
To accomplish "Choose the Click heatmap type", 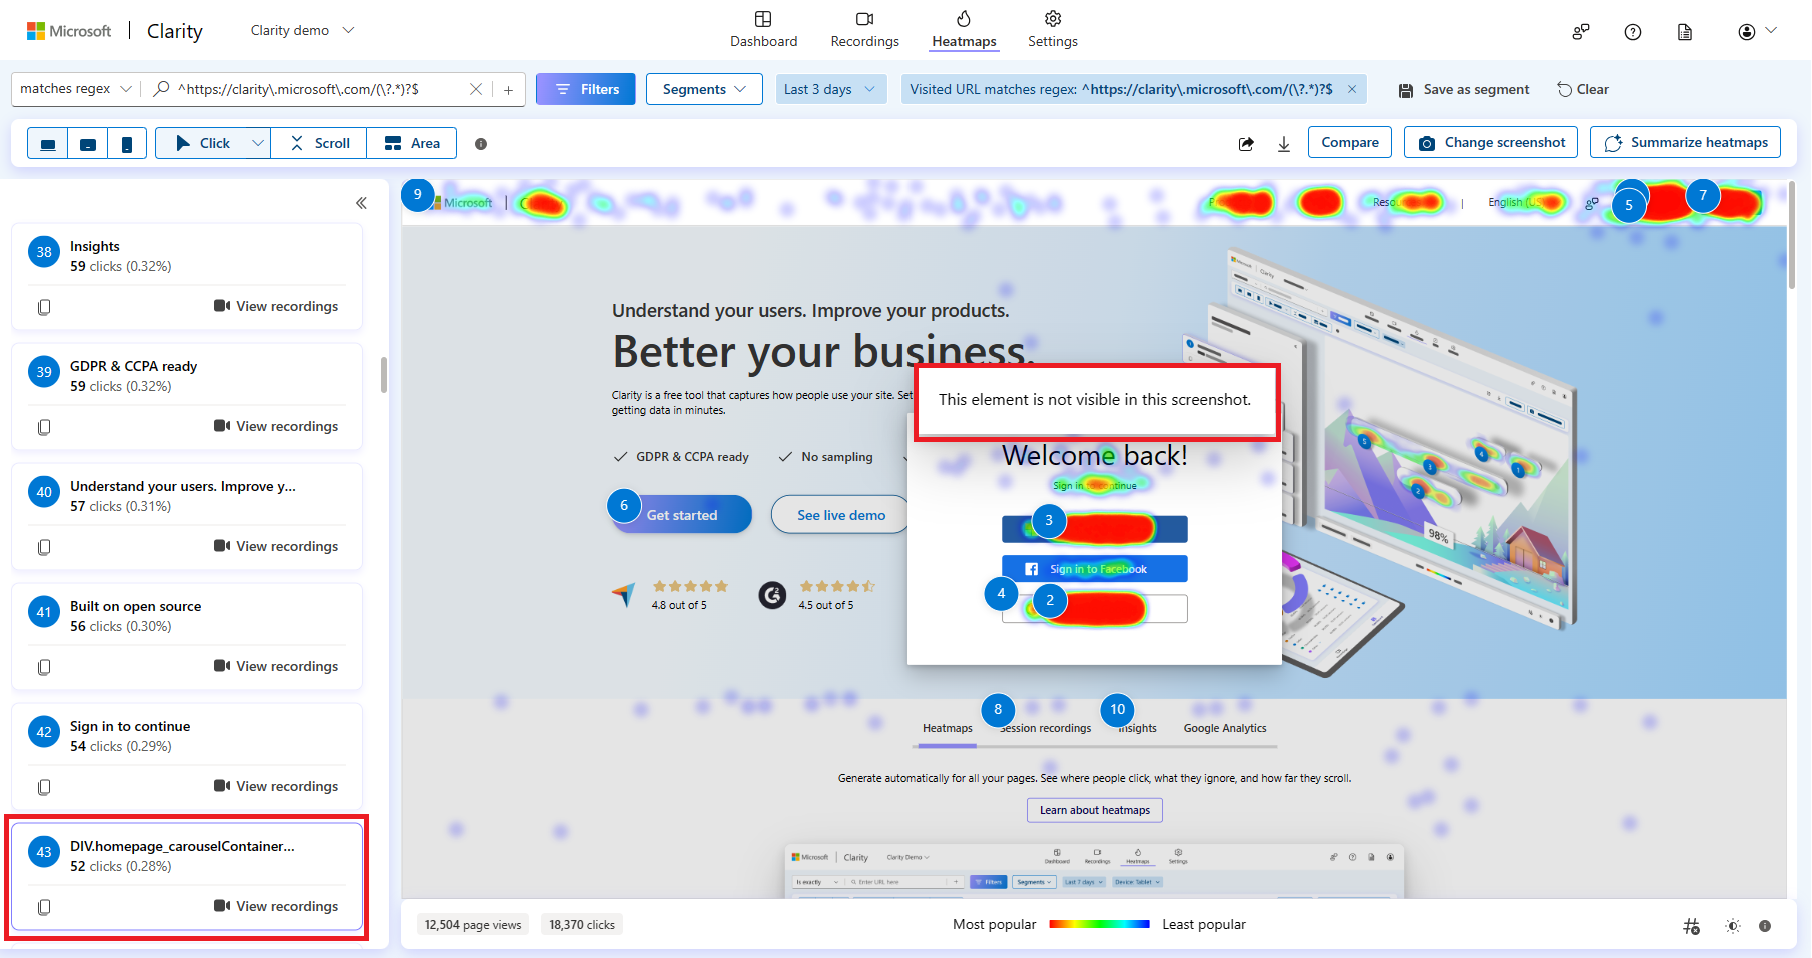I will [202, 144].
